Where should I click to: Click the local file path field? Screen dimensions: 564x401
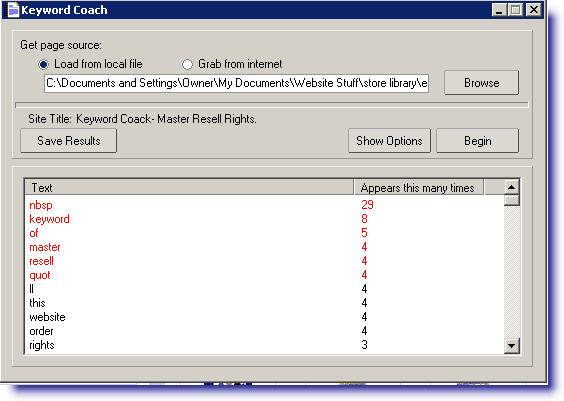[x=236, y=83]
